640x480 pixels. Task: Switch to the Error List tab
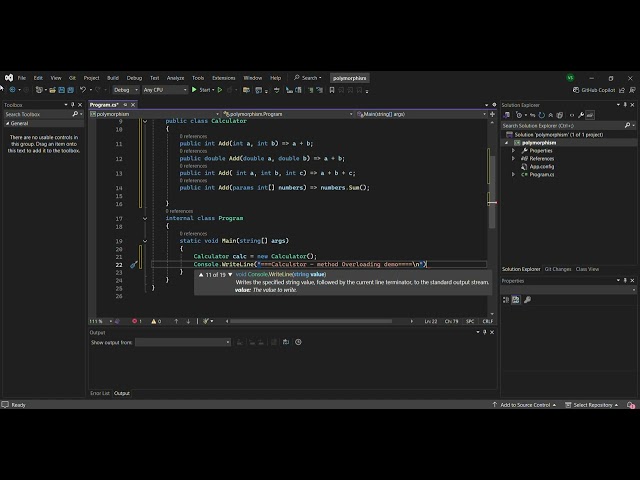(100, 393)
